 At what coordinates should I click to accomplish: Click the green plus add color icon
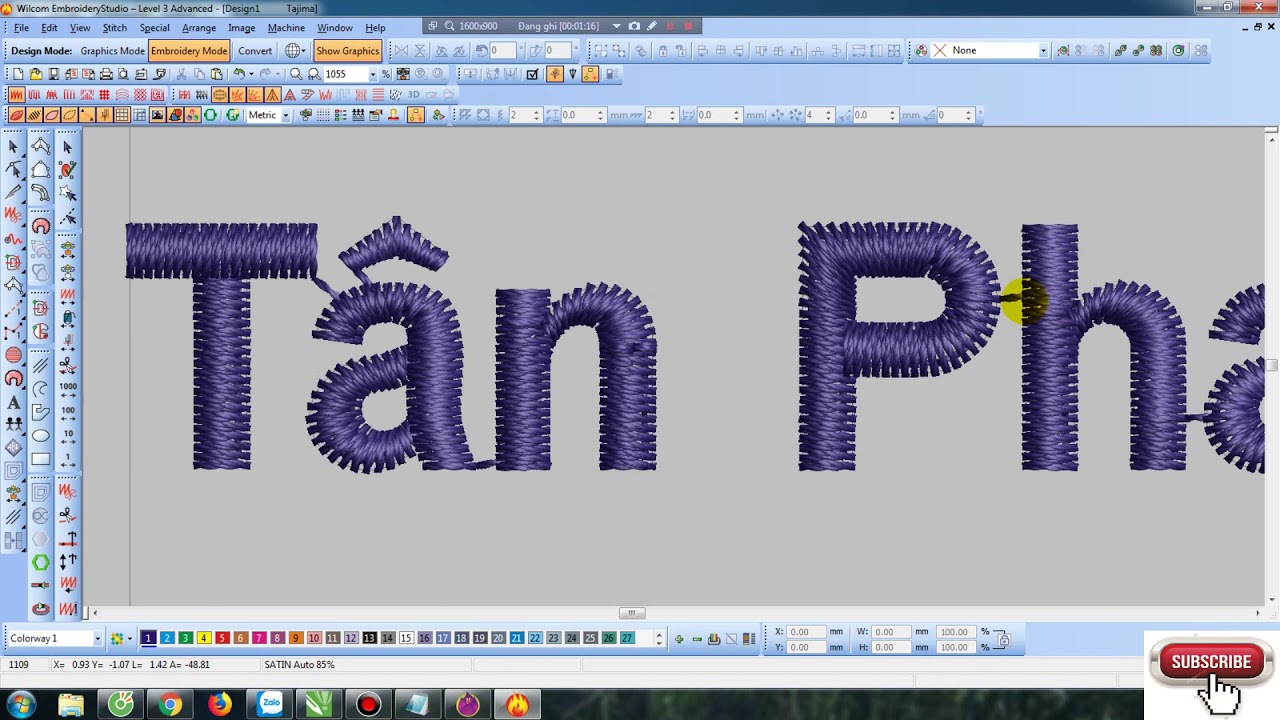[x=679, y=639]
